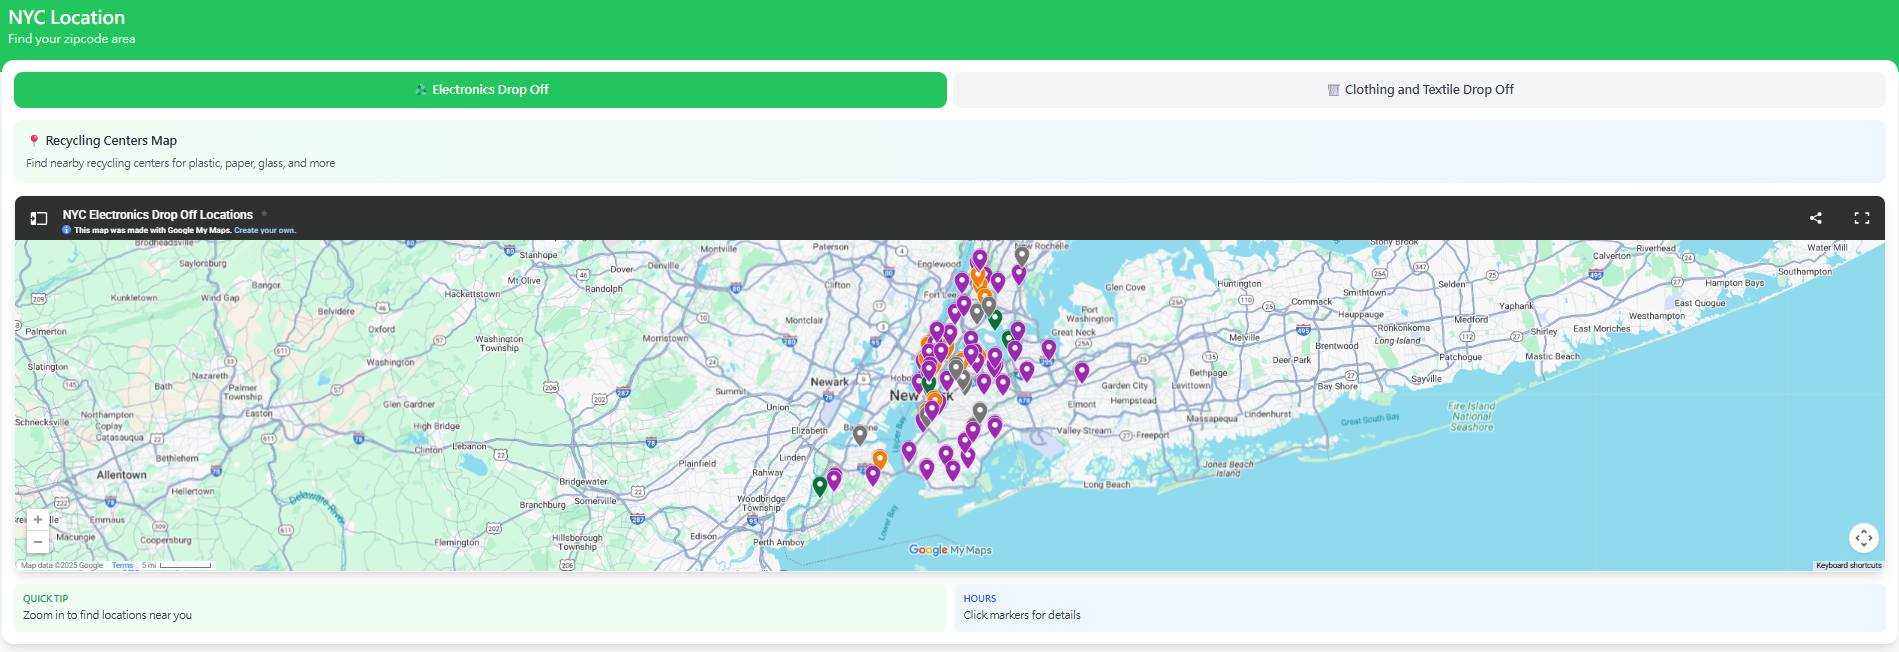Select purple marker below Great Neck
Image resolution: width=1899 pixels, height=652 pixels.
click(1049, 349)
